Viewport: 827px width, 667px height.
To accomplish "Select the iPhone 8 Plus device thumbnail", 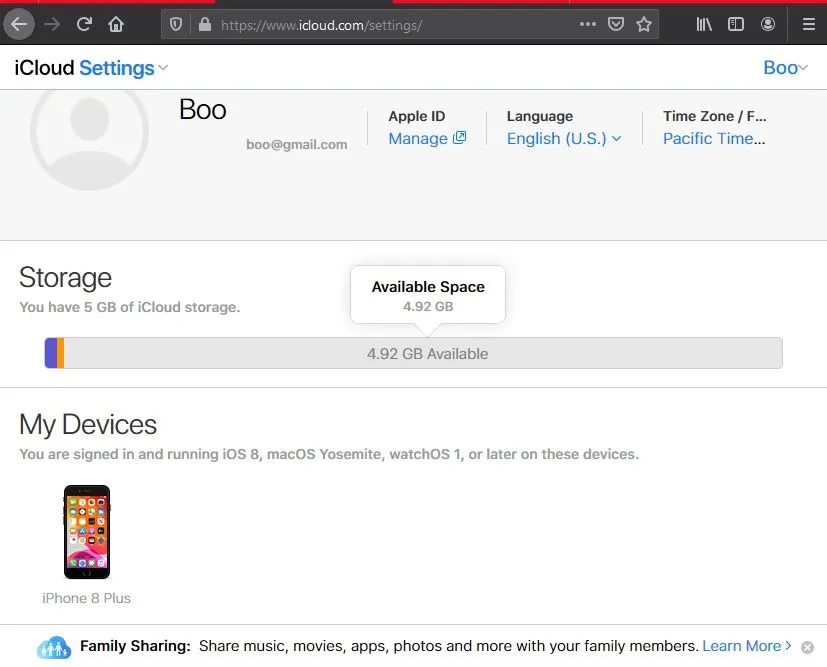I will click(x=87, y=532).
